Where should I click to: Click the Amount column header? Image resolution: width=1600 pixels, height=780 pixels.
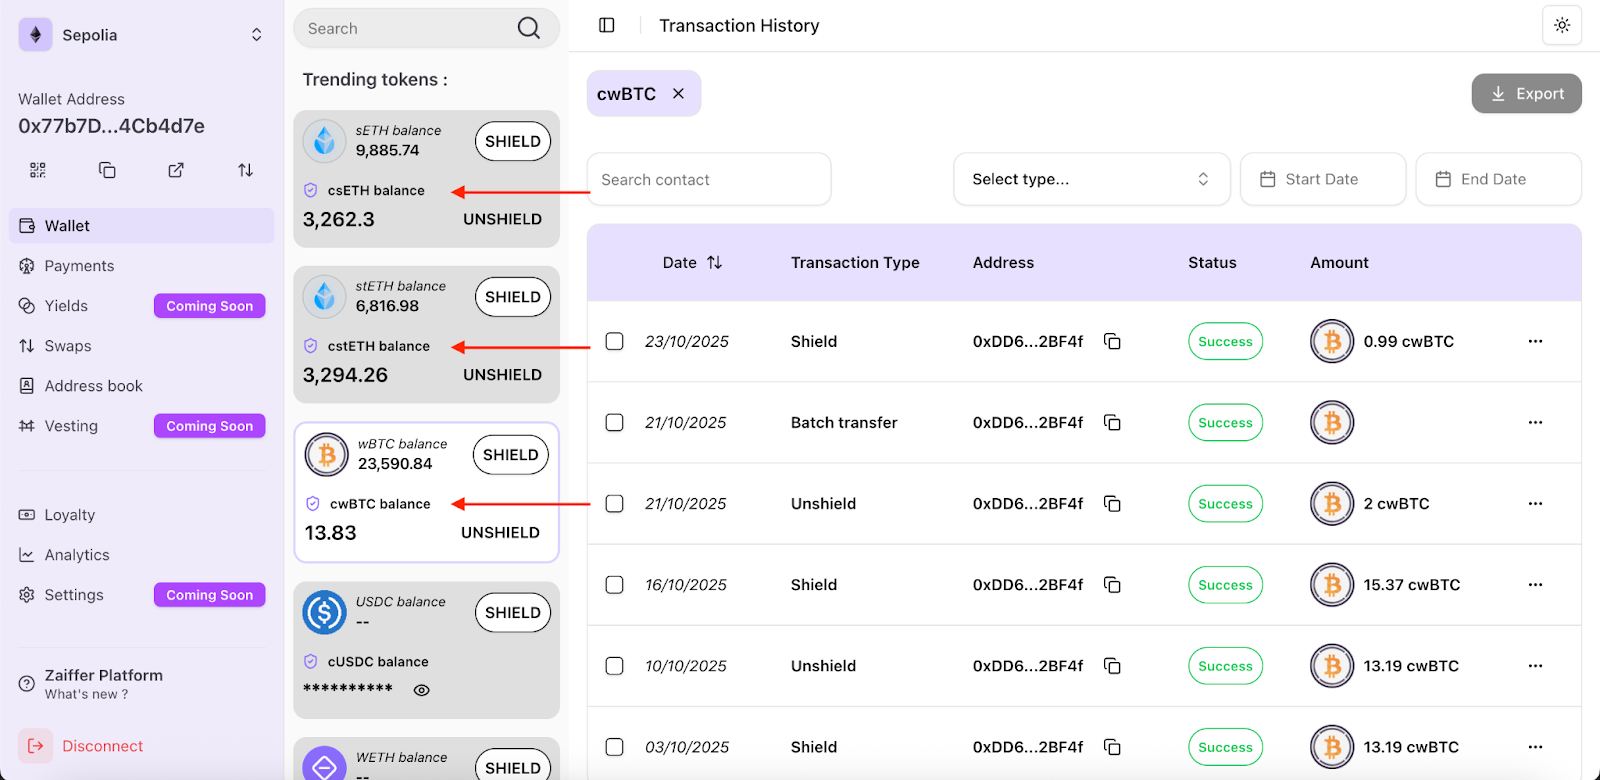[1339, 262]
